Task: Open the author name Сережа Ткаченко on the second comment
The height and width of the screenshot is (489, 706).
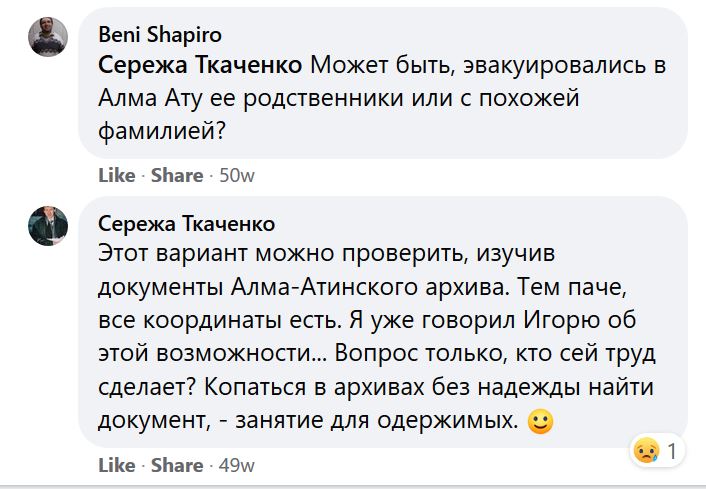Action: (x=187, y=223)
